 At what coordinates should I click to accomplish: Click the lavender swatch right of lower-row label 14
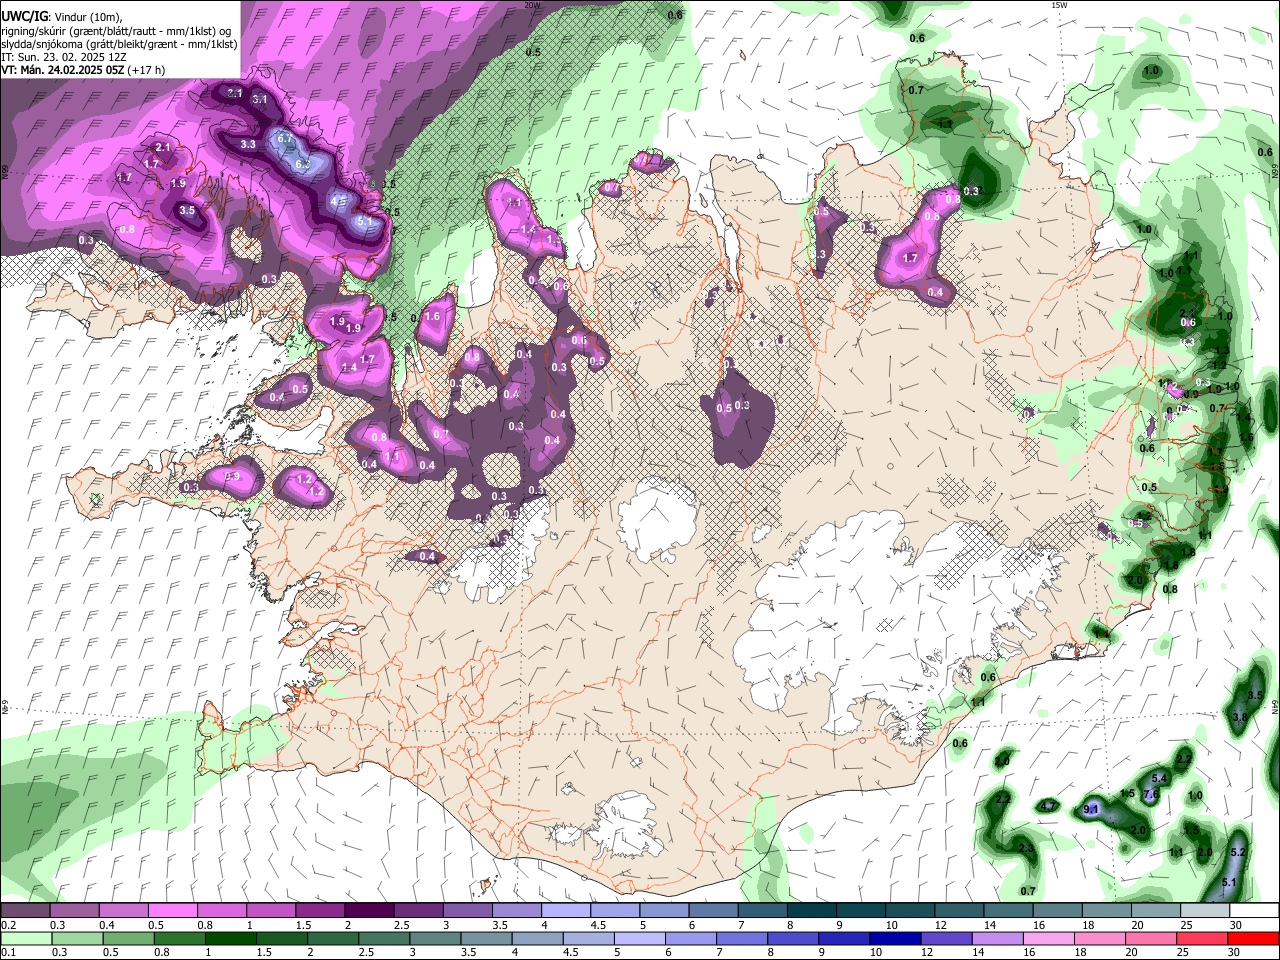pos(996,939)
